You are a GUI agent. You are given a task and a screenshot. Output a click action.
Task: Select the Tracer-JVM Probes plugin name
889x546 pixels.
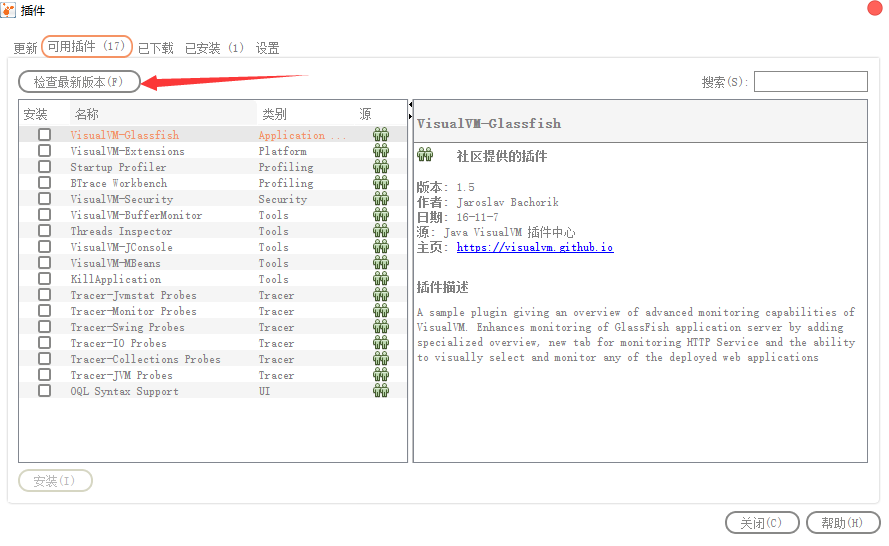pos(121,375)
